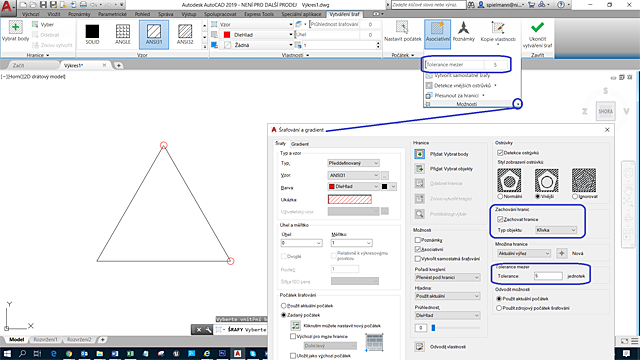Open the Vzor ANSI31 pattern dropdown

click(x=353, y=175)
